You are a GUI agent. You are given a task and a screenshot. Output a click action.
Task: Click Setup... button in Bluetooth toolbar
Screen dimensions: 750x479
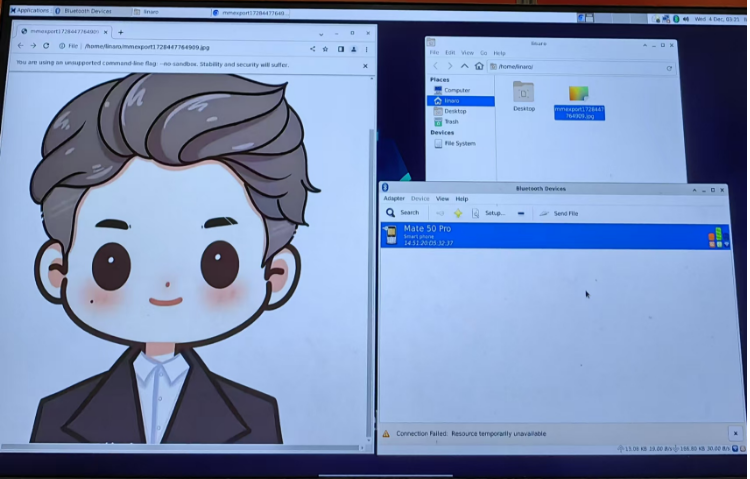click(x=494, y=213)
